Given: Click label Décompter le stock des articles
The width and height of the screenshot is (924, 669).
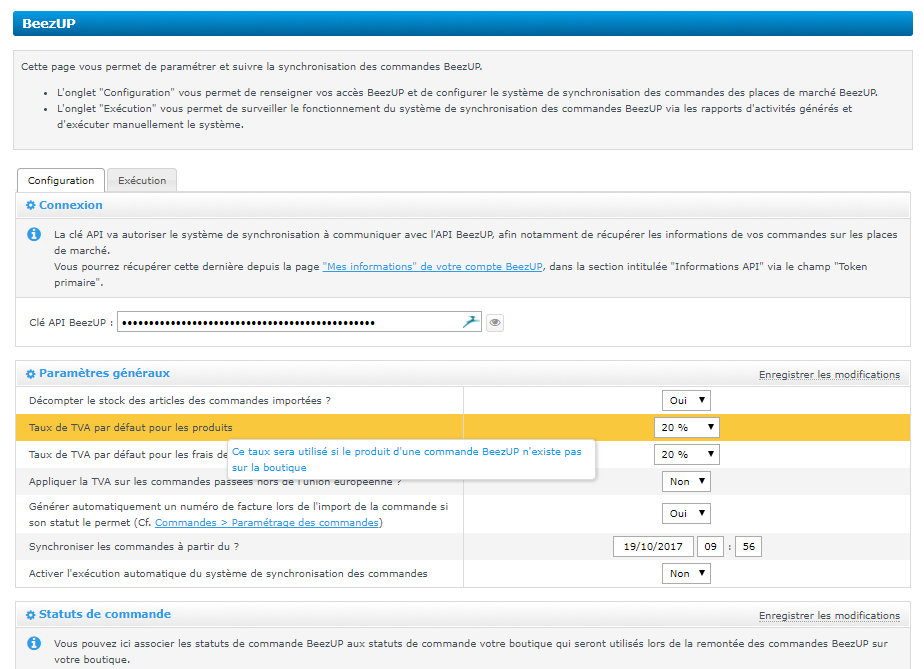Looking at the screenshot, I should [x=180, y=400].
